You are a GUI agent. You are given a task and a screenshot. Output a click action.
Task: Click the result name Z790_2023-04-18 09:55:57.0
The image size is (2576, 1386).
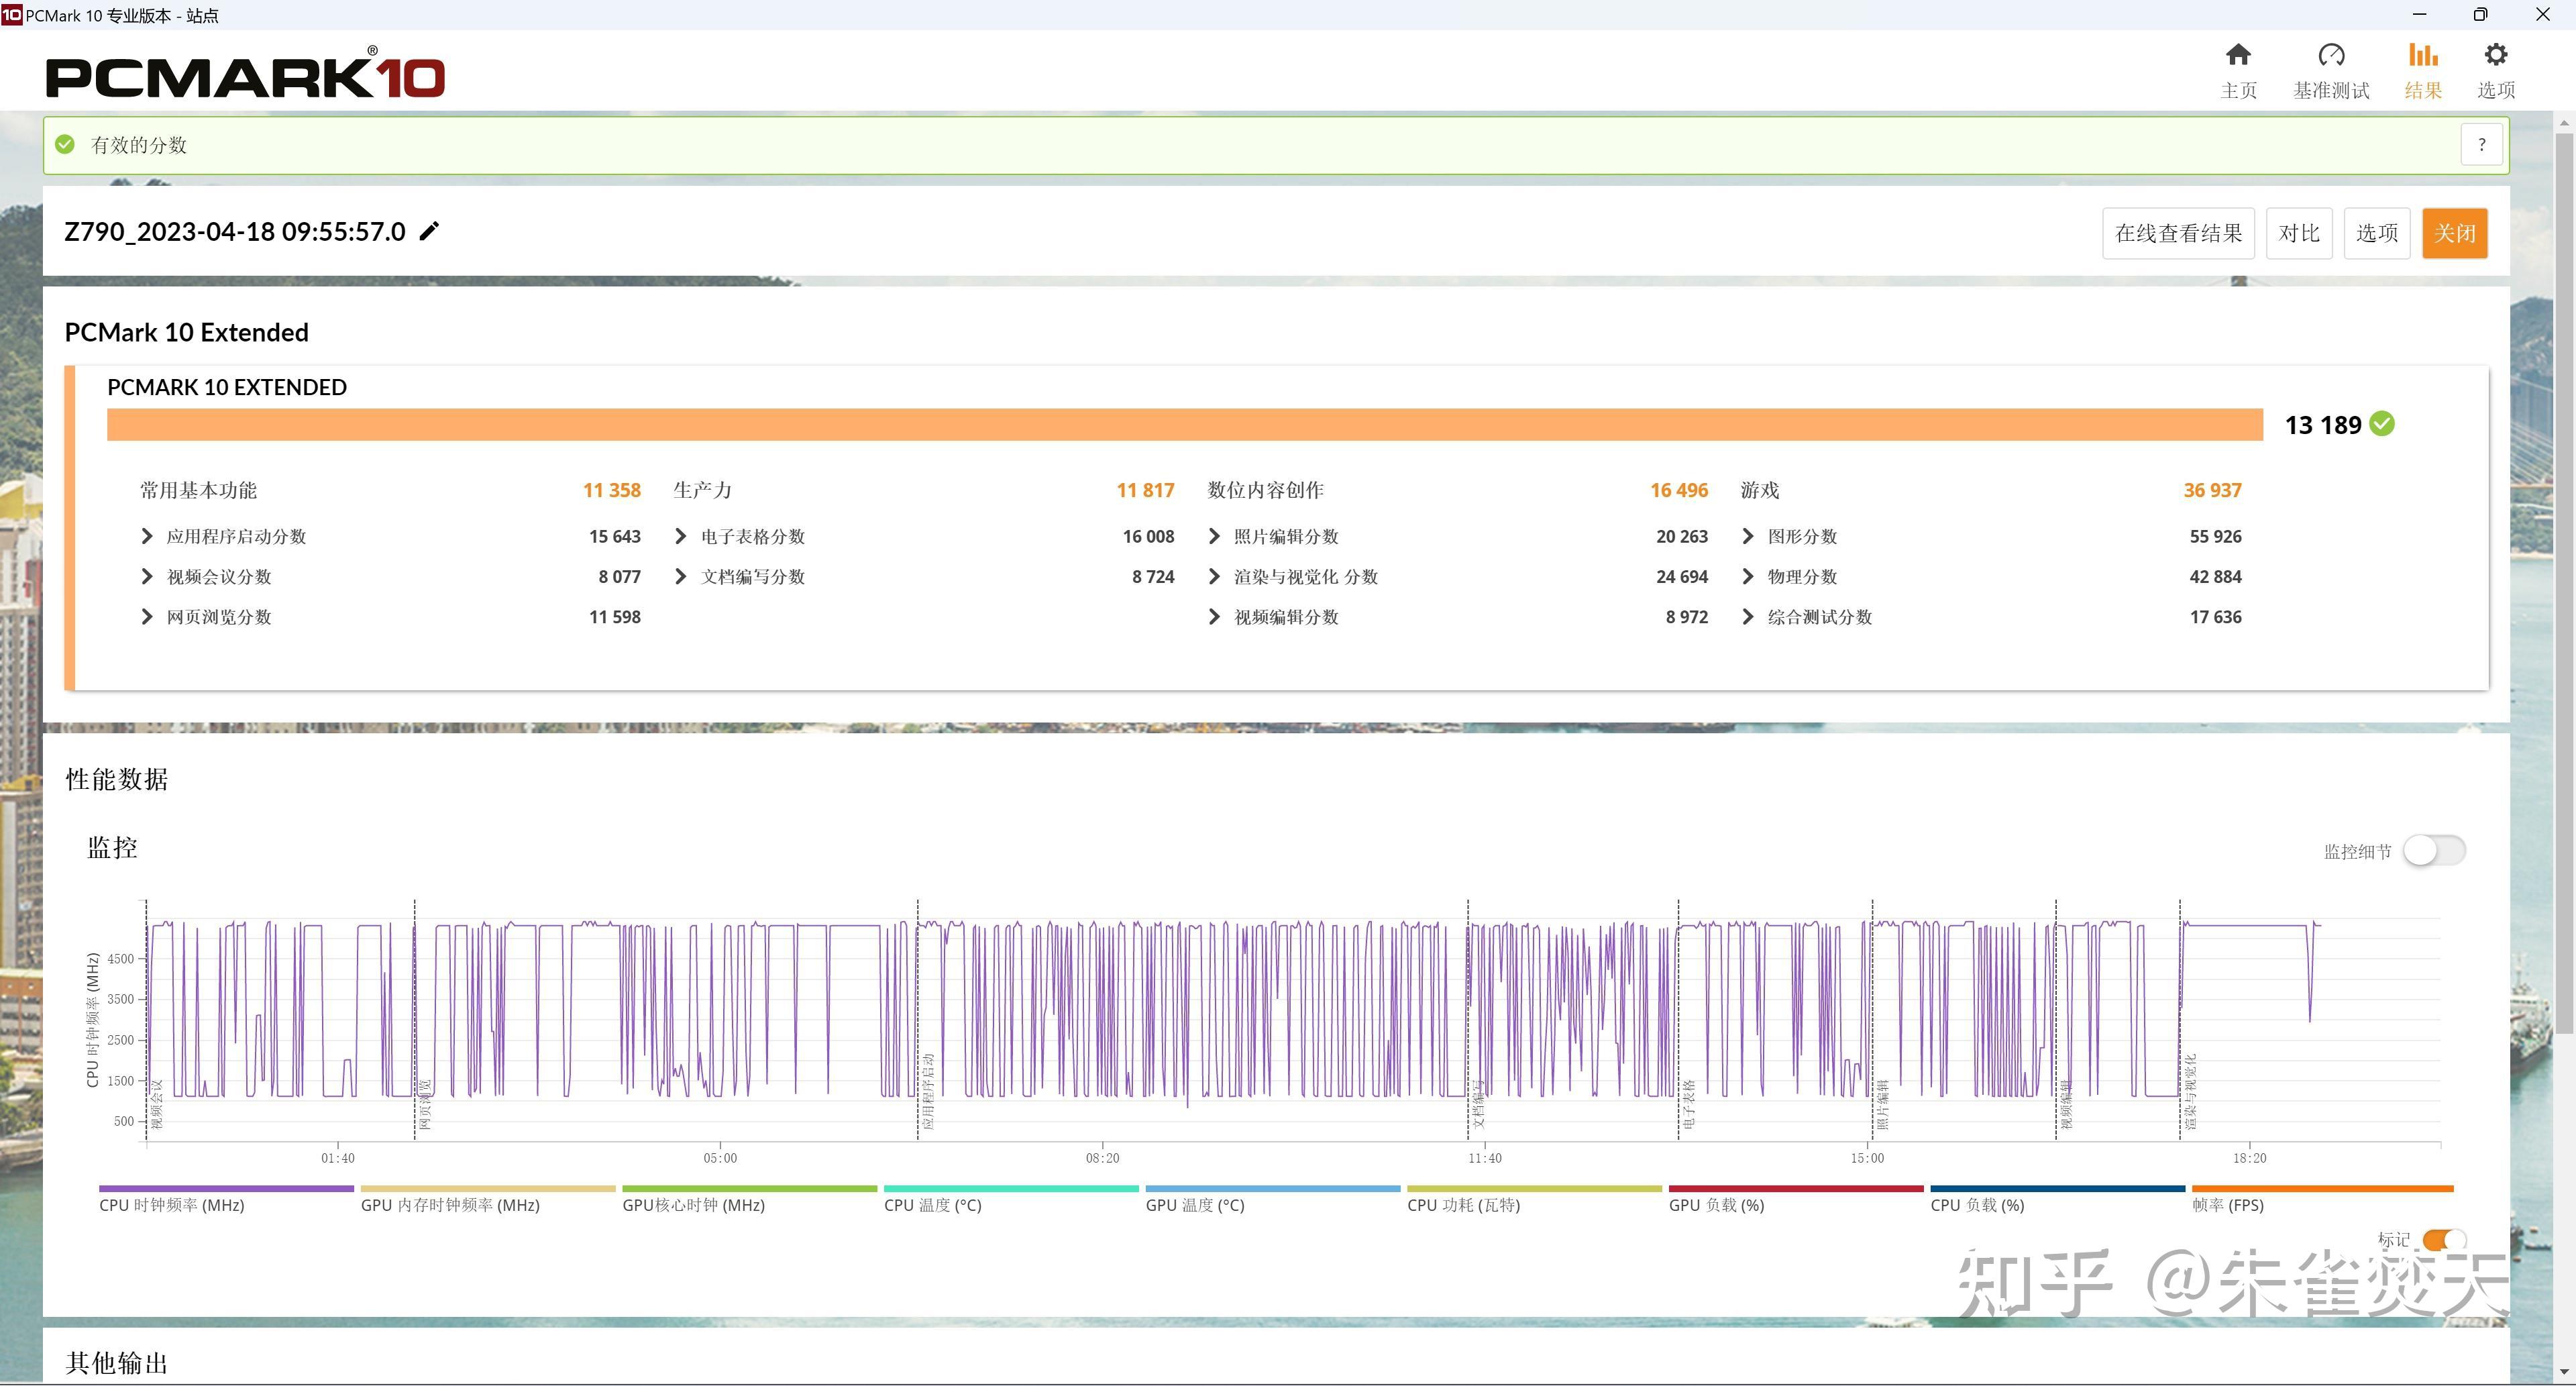point(235,232)
